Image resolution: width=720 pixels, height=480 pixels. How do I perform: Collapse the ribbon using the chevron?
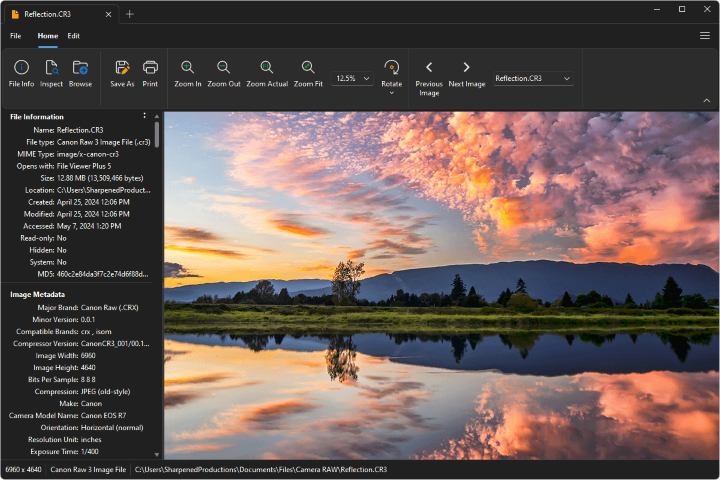click(707, 100)
